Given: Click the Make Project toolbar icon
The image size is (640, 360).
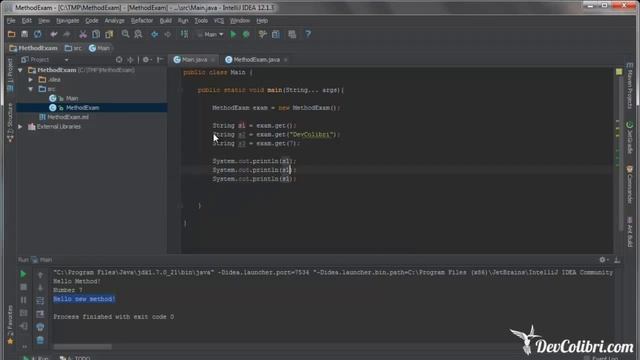Looking at the screenshot, I should [184, 34].
